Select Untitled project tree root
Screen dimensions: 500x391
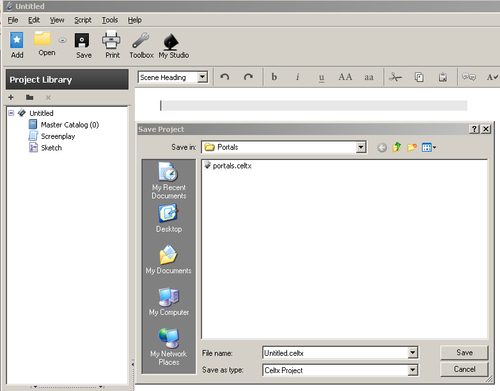tap(36, 113)
